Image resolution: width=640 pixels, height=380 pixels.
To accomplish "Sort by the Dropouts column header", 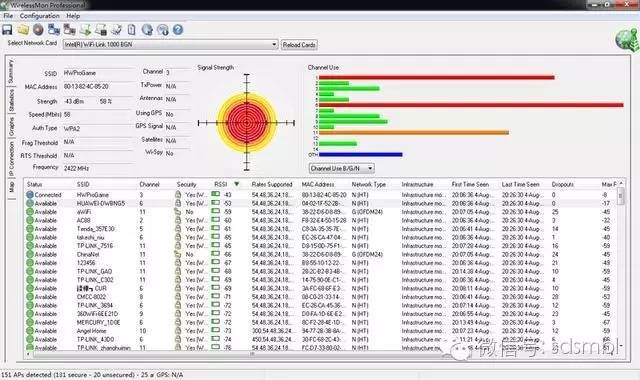I will pyautogui.click(x=563, y=184).
